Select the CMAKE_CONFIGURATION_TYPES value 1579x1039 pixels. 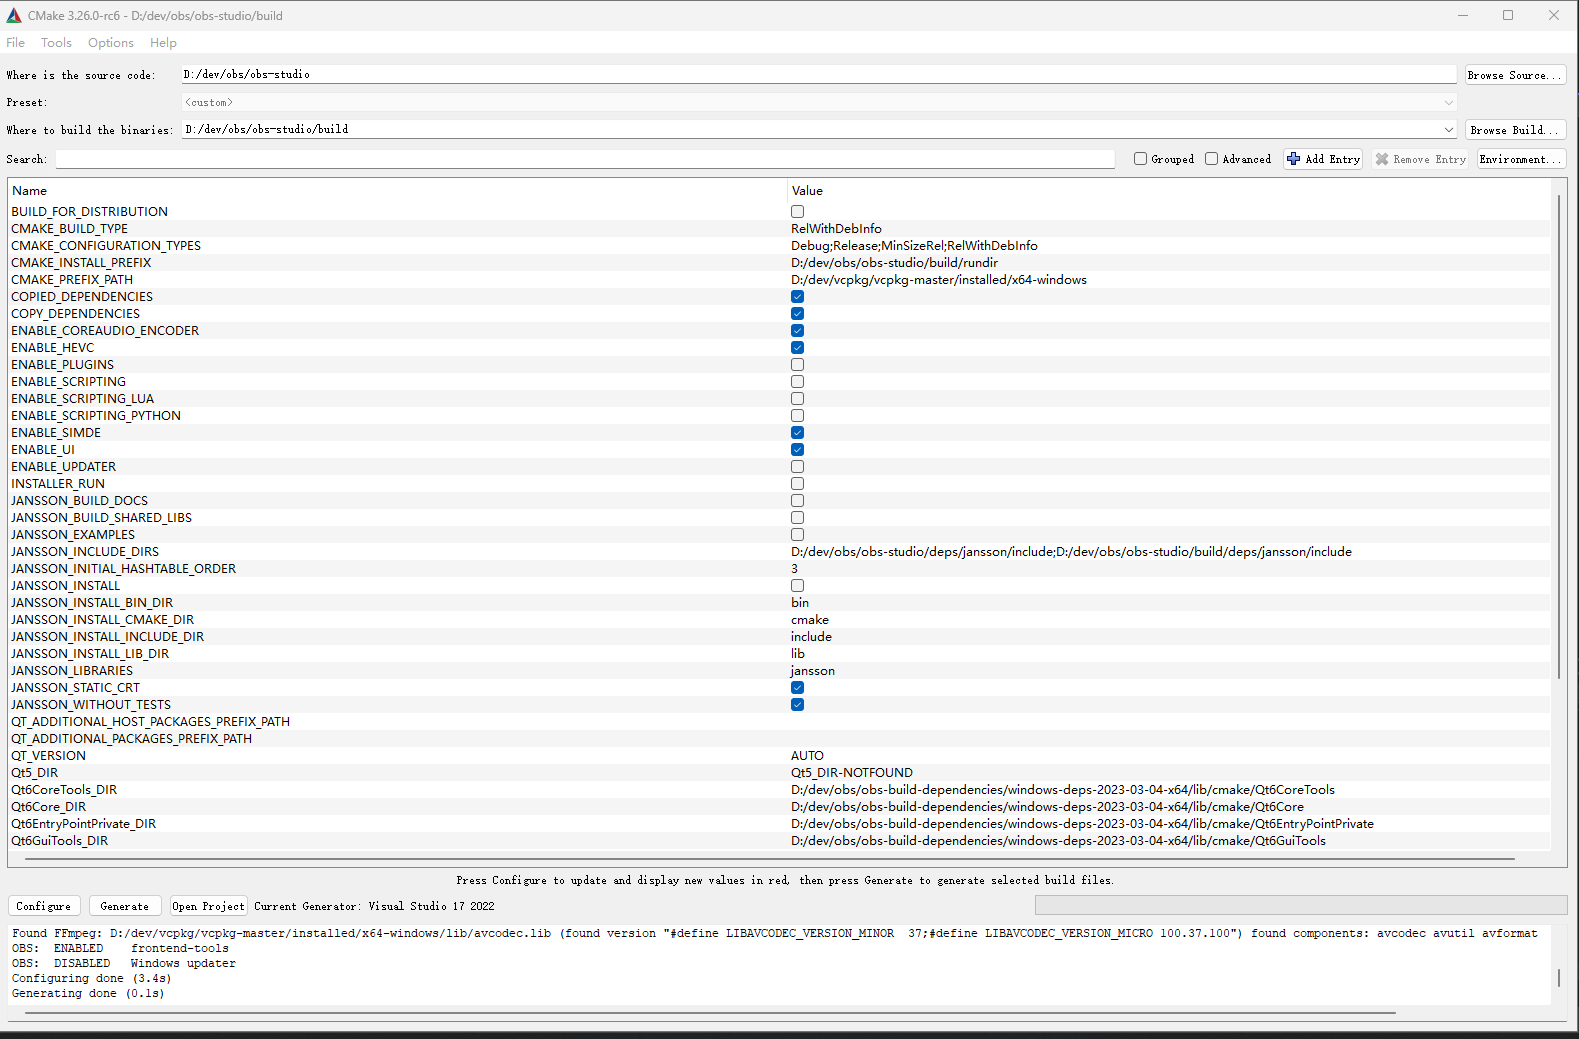click(x=914, y=246)
